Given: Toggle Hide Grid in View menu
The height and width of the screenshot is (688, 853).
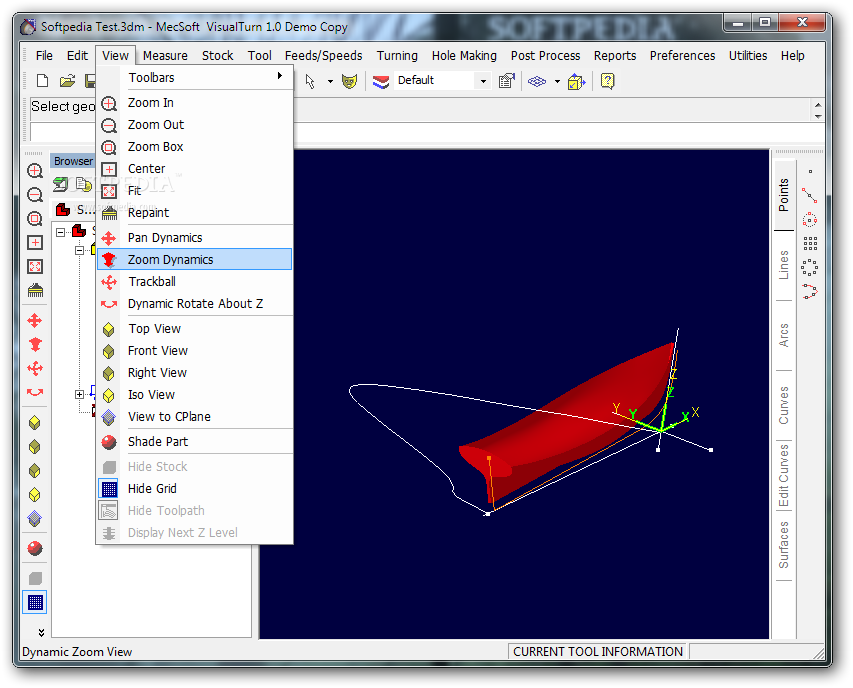Looking at the screenshot, I should click(195, 489).
